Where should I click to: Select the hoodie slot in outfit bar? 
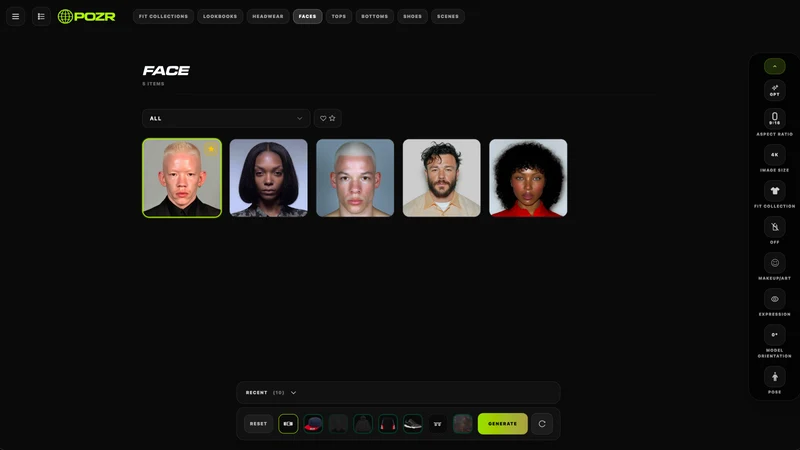click(x=363, y=424)
